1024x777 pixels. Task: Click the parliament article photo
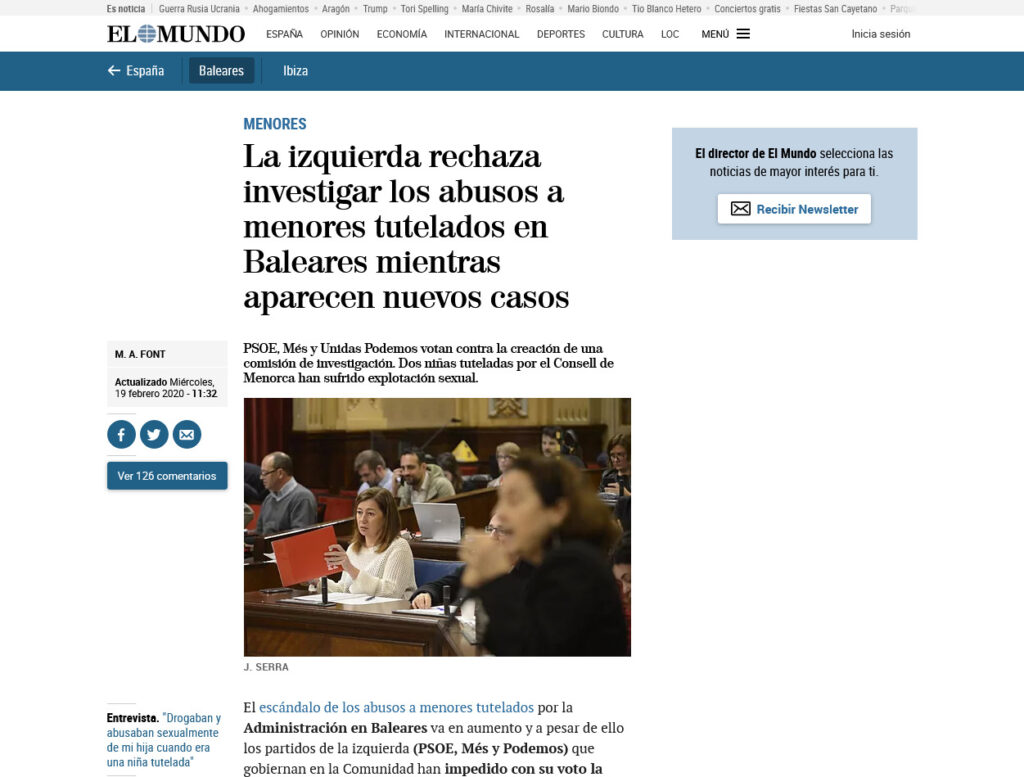click(x=437, y=527)
